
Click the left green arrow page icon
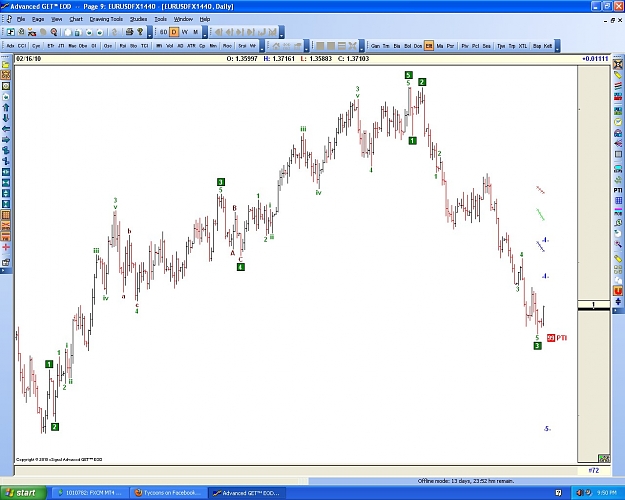pos(89,32)
